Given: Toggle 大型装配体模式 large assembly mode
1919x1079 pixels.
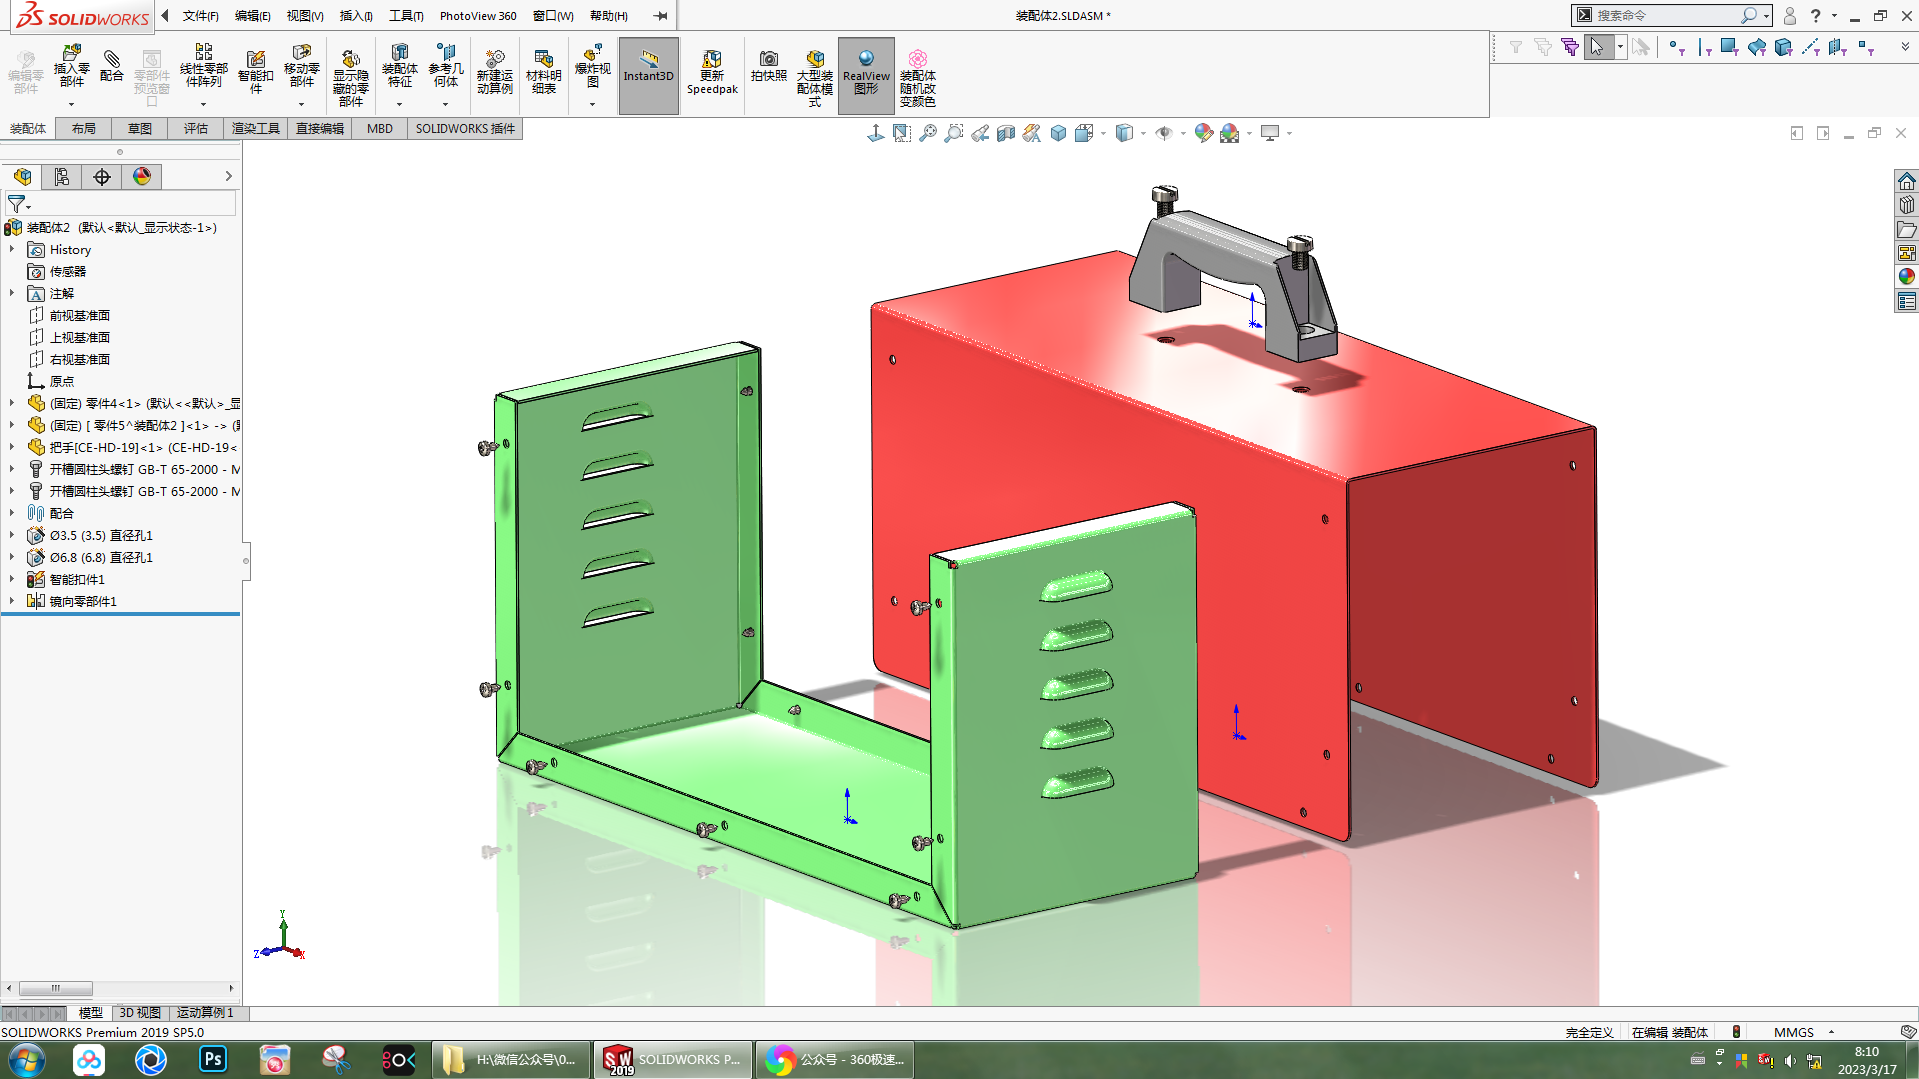Looking at the screenshot, I should (x=815, y=77).
